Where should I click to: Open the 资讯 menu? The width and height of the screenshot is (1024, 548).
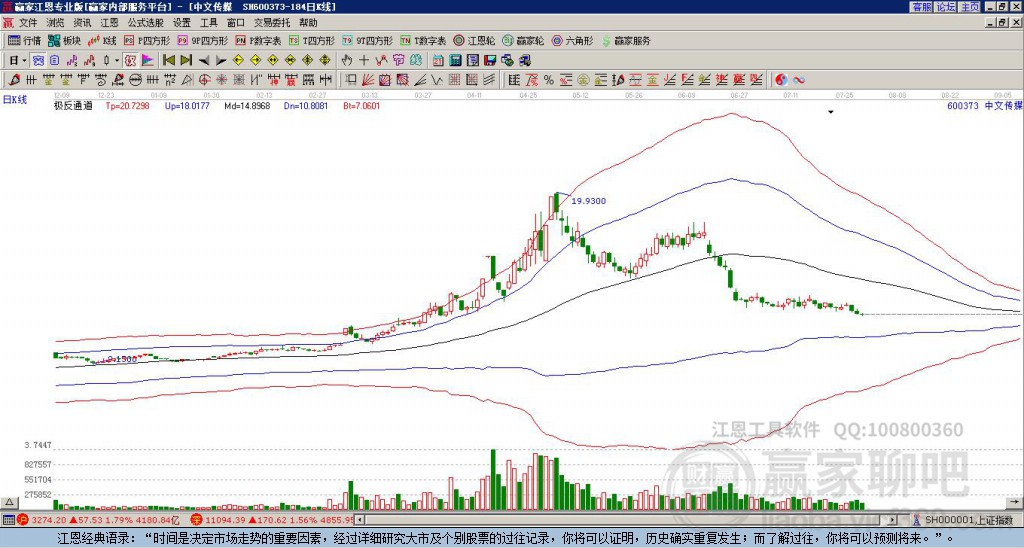pyautogui.click(x=82, y=23)
